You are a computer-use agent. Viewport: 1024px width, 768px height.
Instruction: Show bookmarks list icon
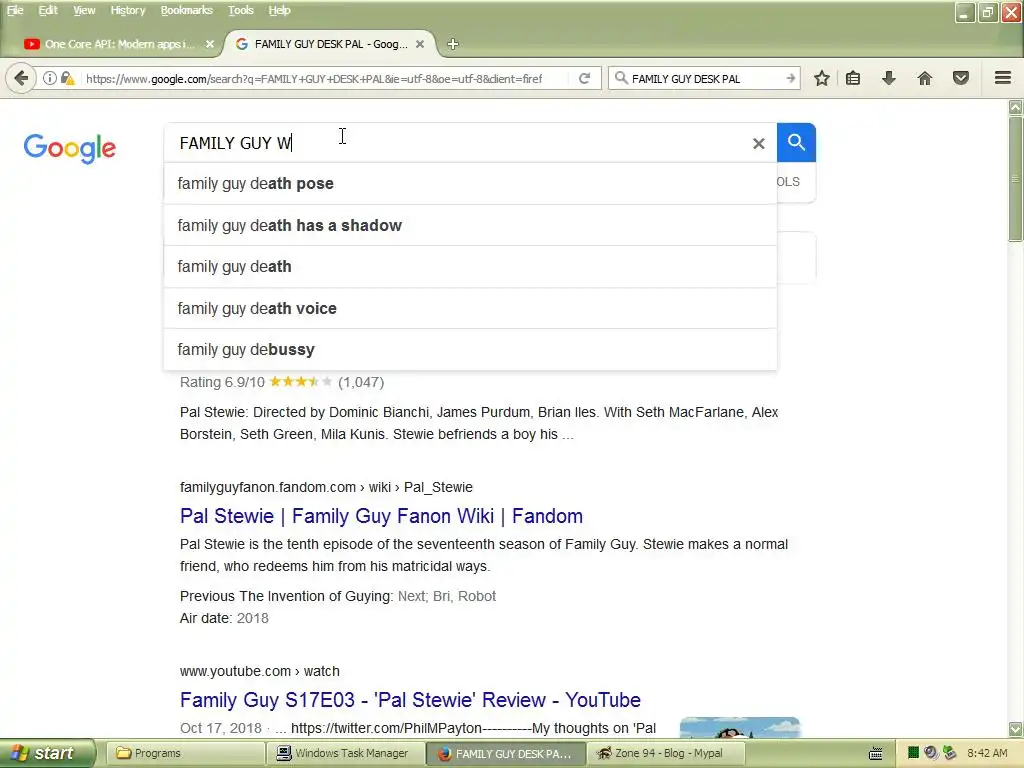853,78
